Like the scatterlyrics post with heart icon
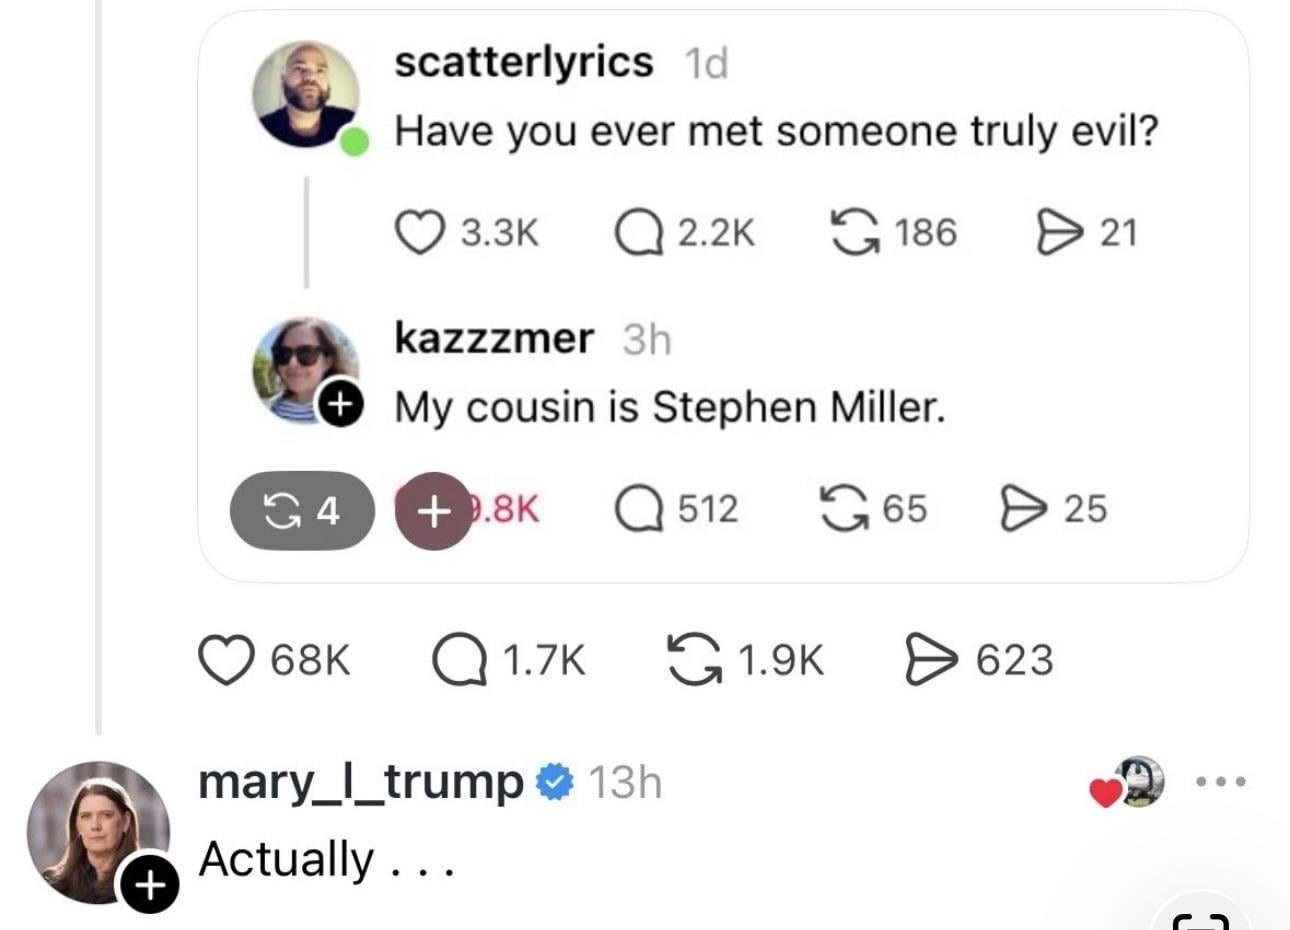Image resolution: width=1290 pixels, height=930 pixels. [420, 233]
